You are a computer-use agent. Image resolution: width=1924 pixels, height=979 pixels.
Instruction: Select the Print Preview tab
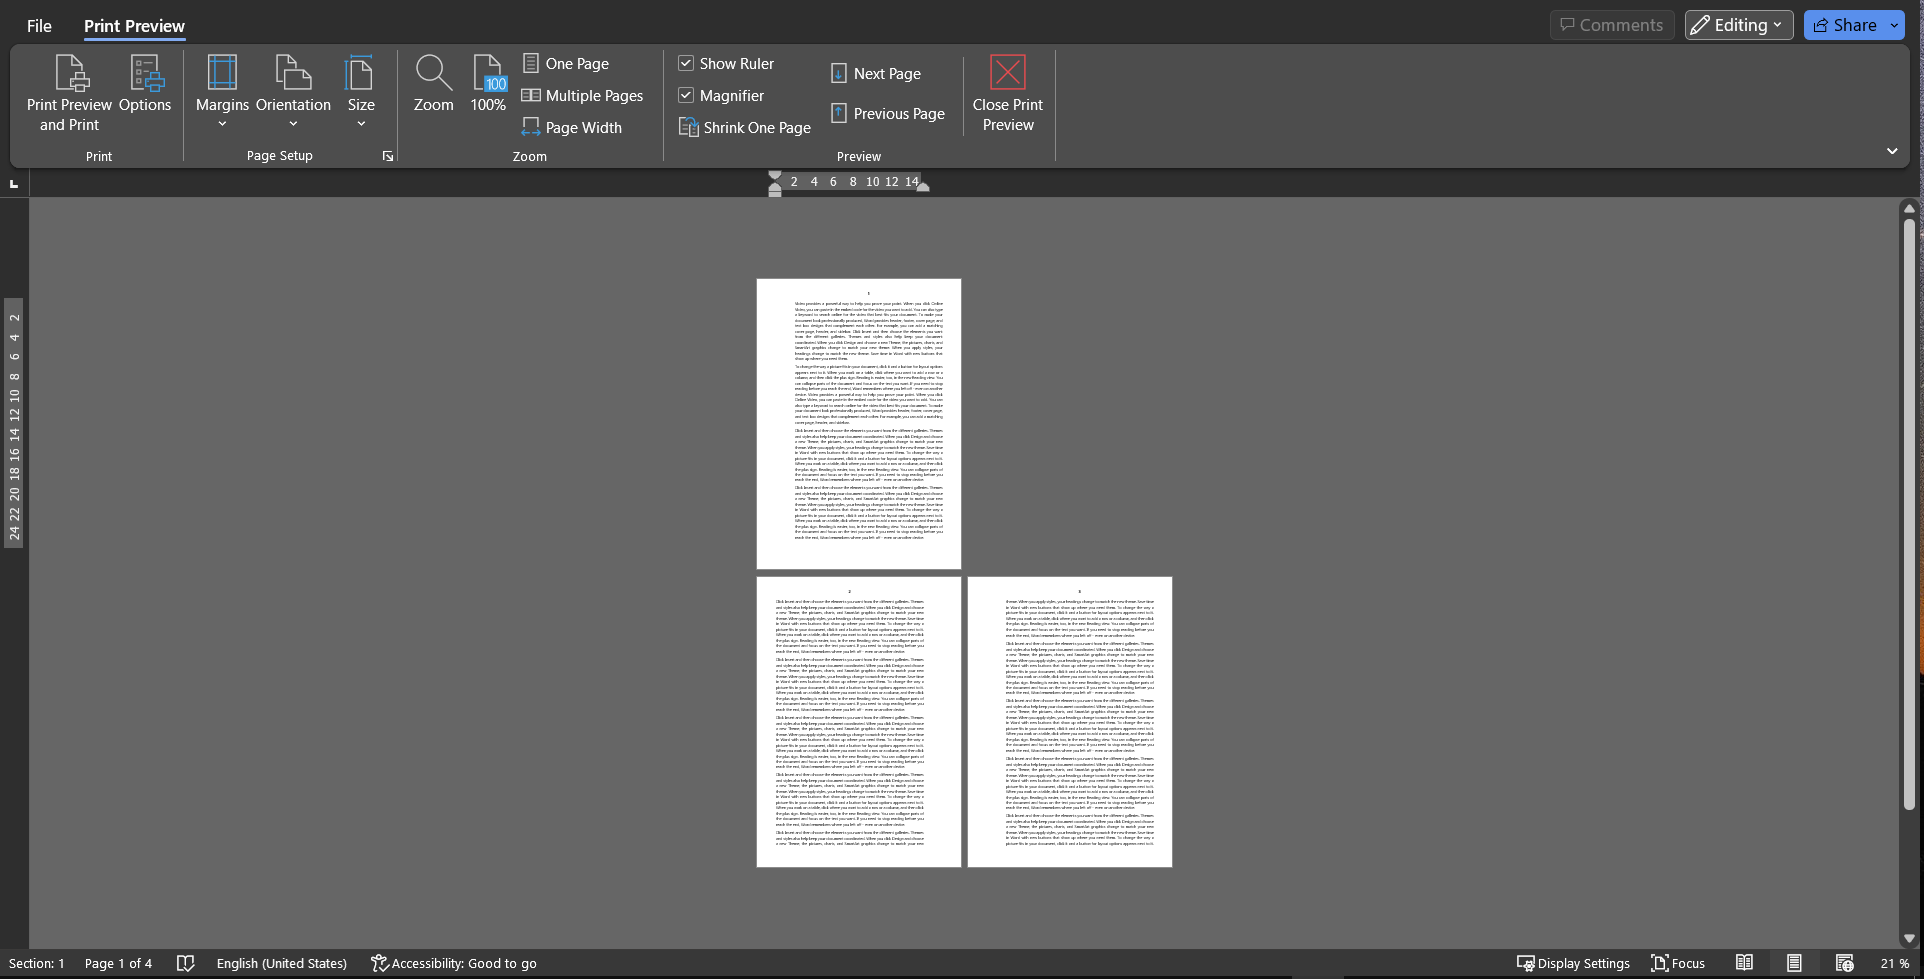[x=134, y=25]
